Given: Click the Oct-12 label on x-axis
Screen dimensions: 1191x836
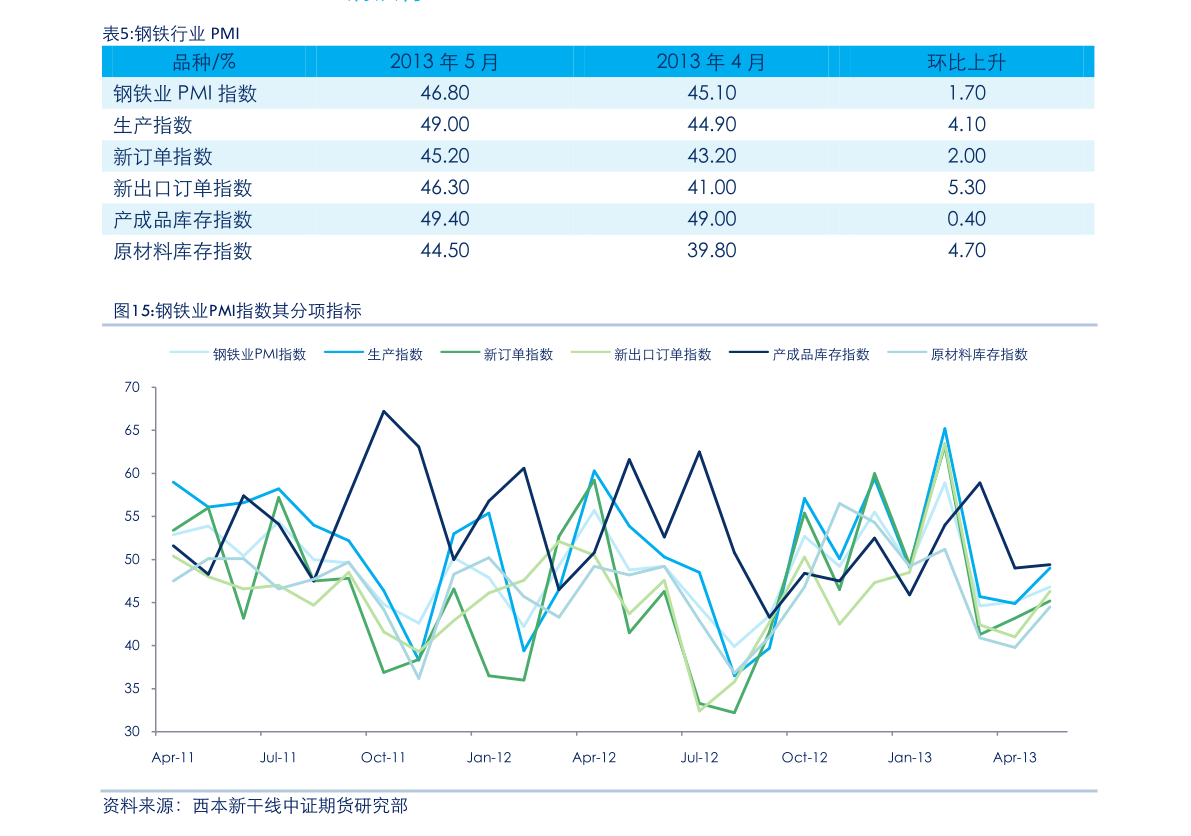Looking at the screenshot, I should coord(804,758).
